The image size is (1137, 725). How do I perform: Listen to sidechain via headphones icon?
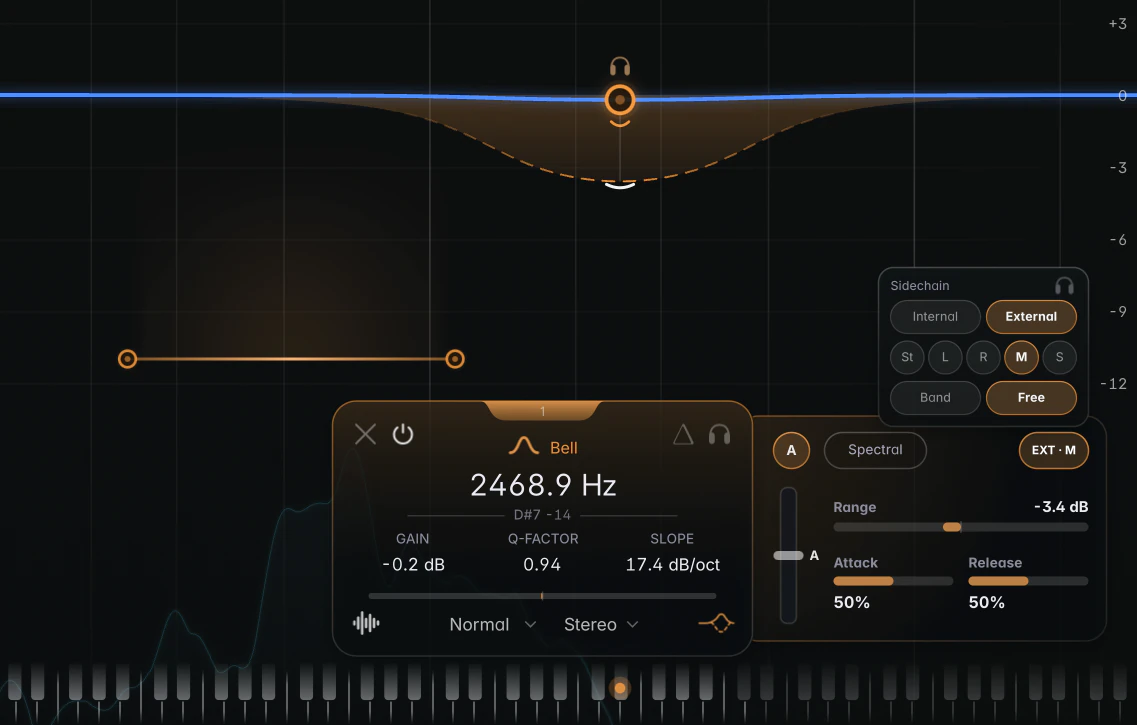(1064, 286)
